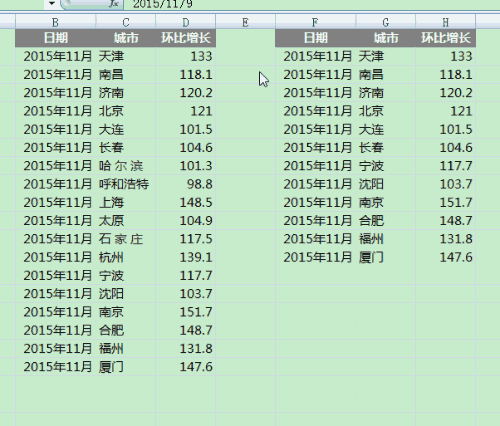Click 148.7 in column H
Screen dimensions: 500x426
(446, 221)
